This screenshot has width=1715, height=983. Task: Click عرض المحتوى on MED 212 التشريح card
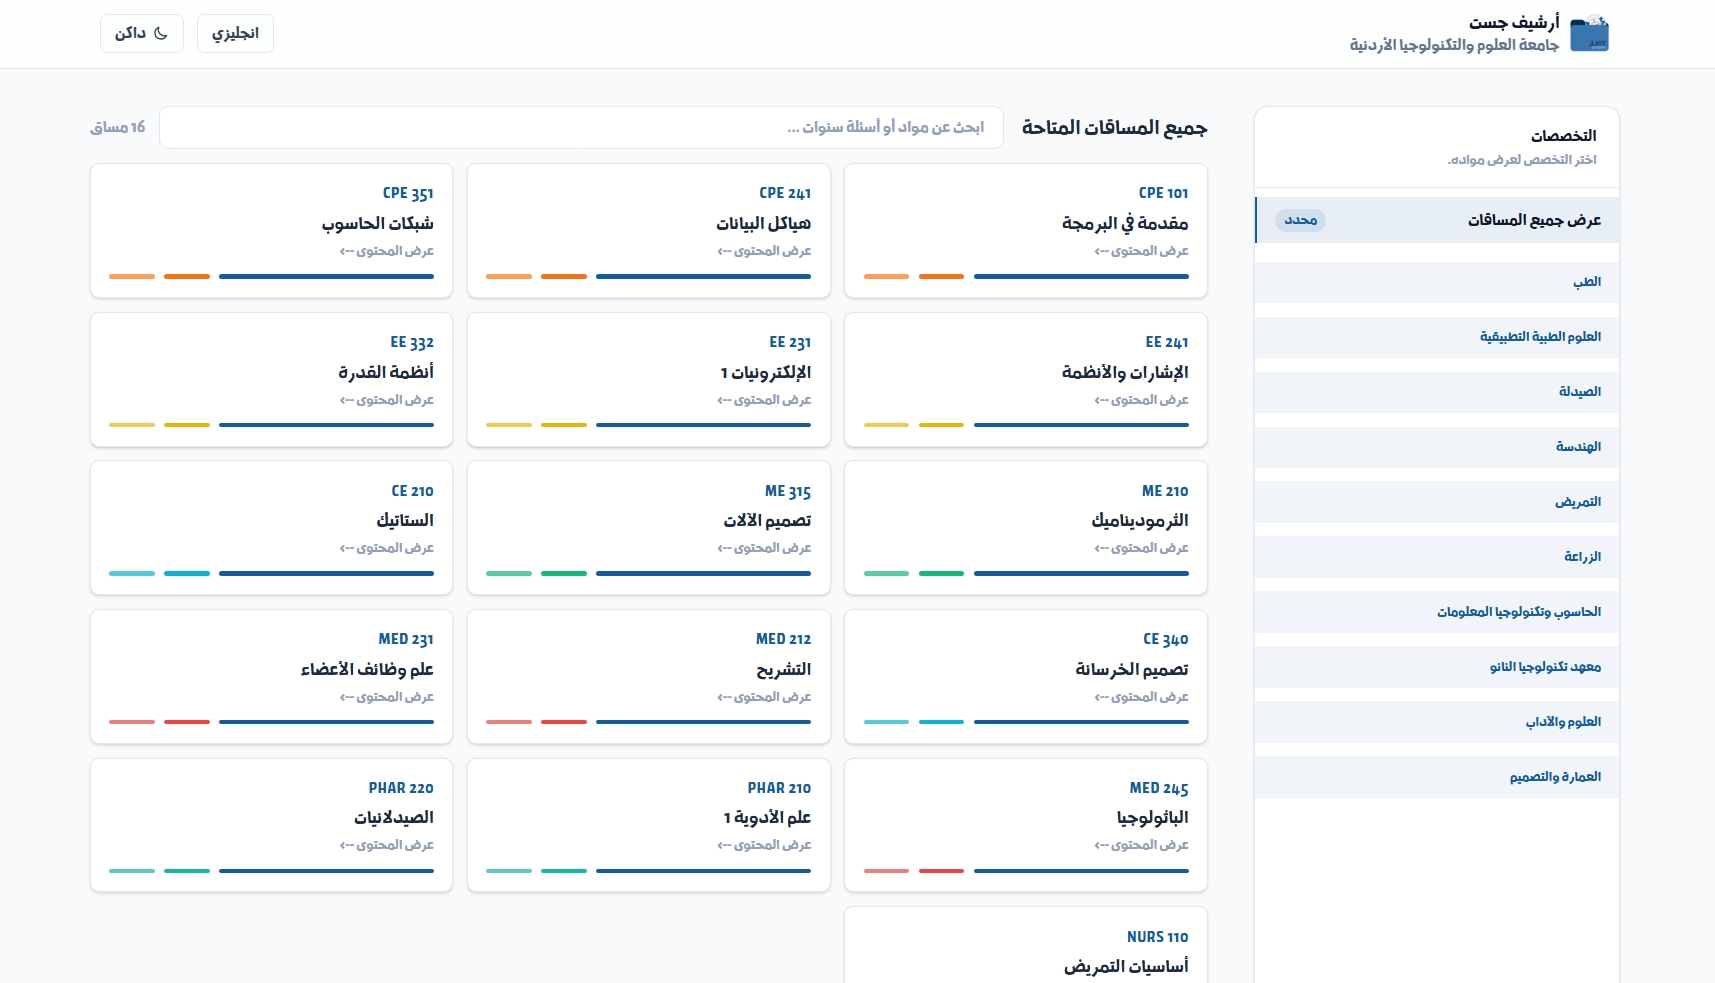(764, 697)
